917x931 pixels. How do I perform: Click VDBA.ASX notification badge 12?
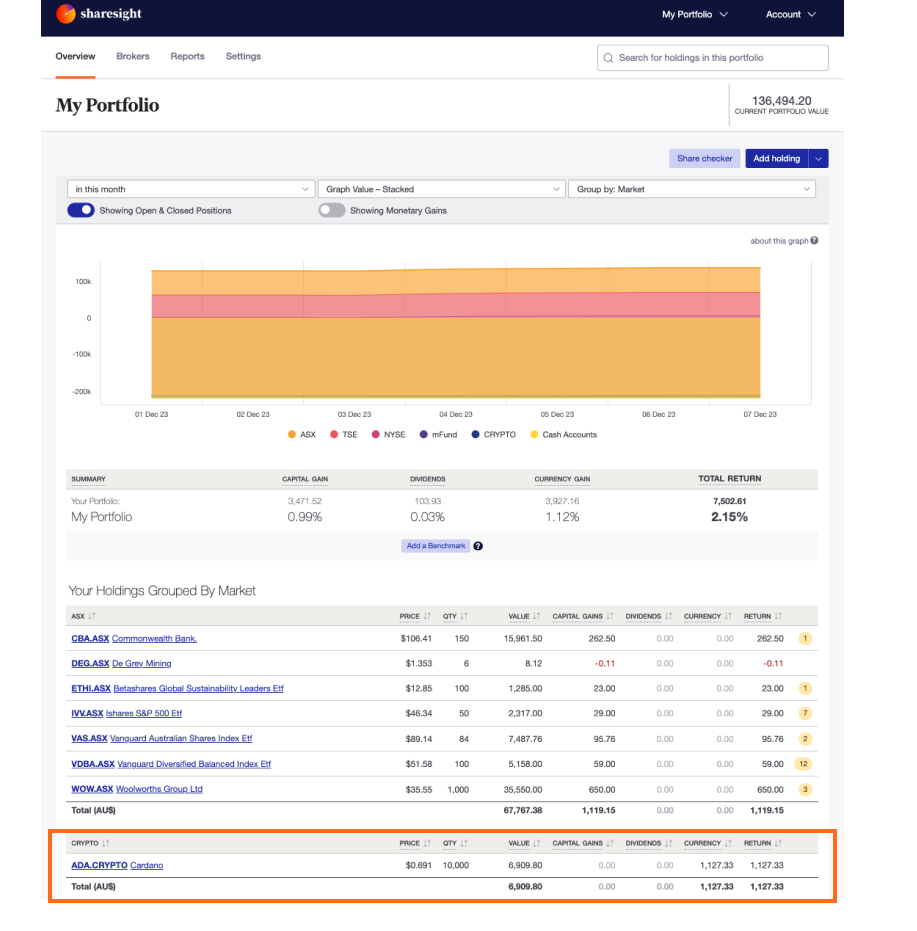[803, 764]
